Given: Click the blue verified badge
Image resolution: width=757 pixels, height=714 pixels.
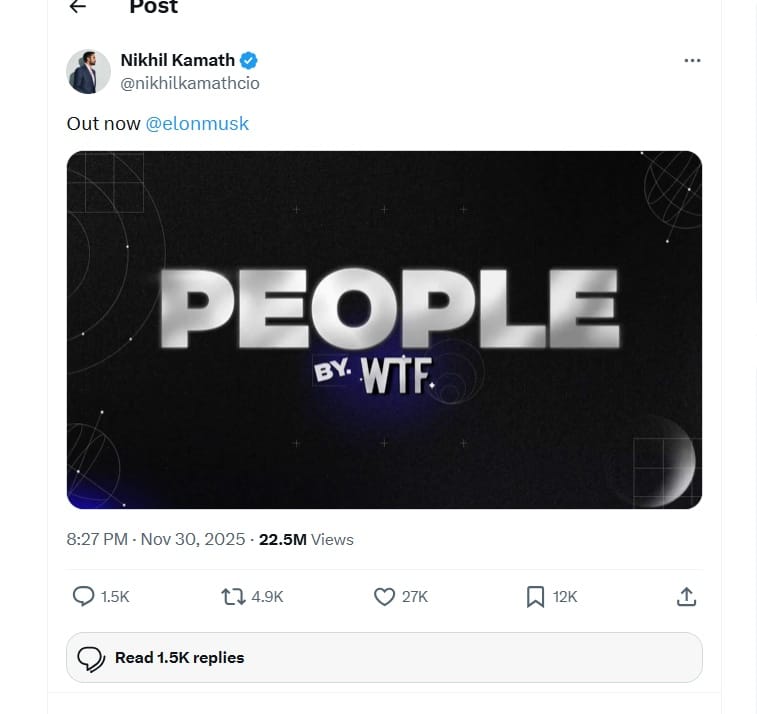Looking at the screenshot, I should 249,61.
